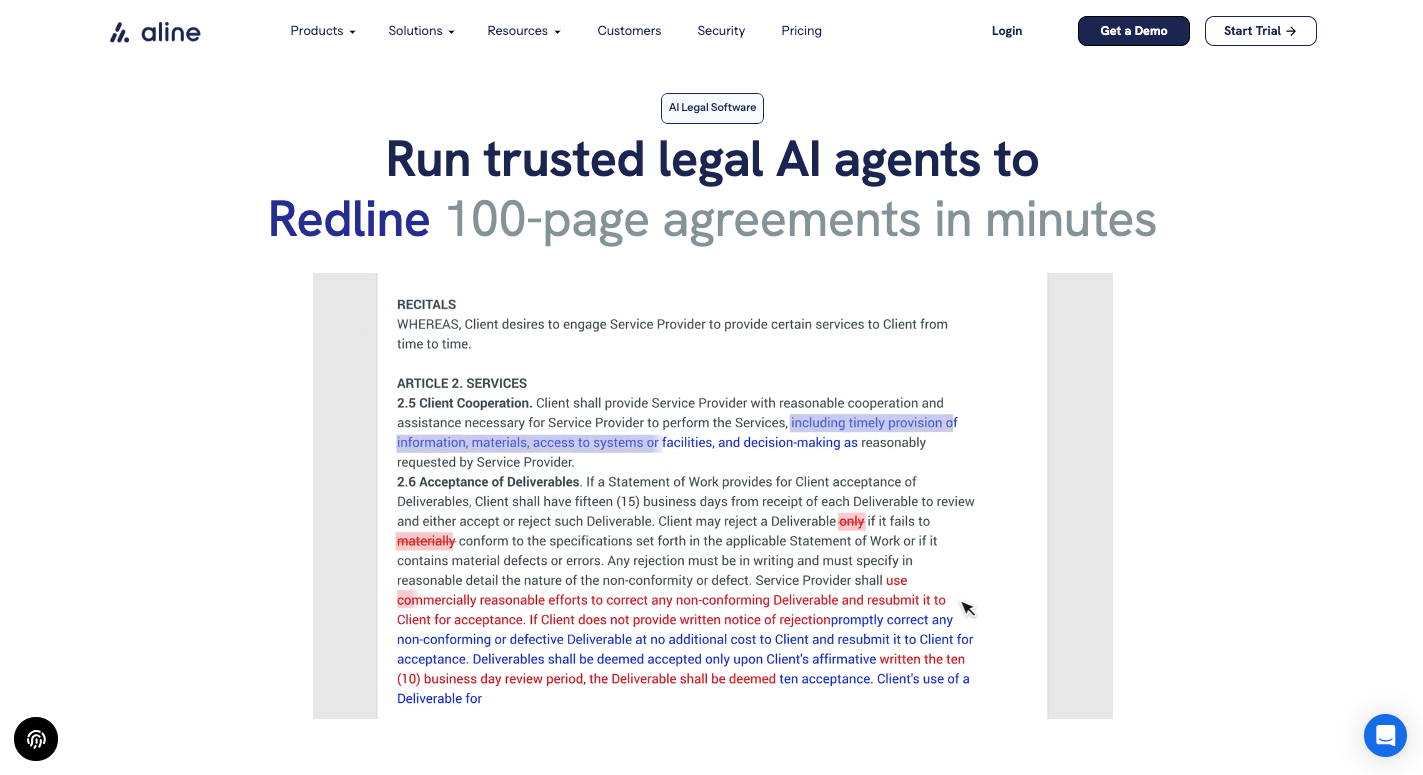1423x775 pixels.
Task: Expand the Products dropdown menu
Action: click(x=323, y=31)
